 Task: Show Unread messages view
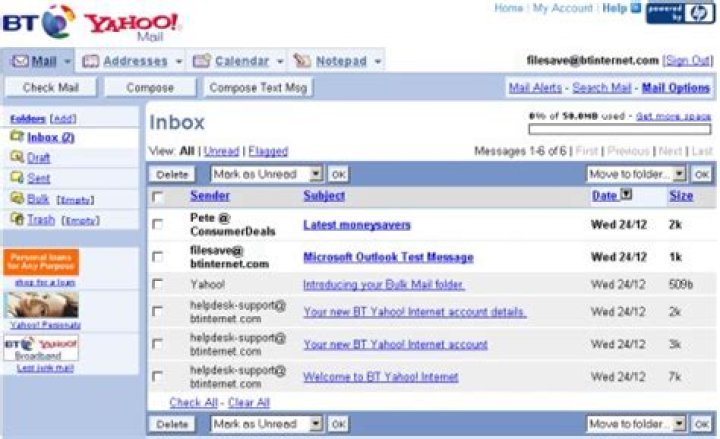pyautogui.click(x=221, y=151)
